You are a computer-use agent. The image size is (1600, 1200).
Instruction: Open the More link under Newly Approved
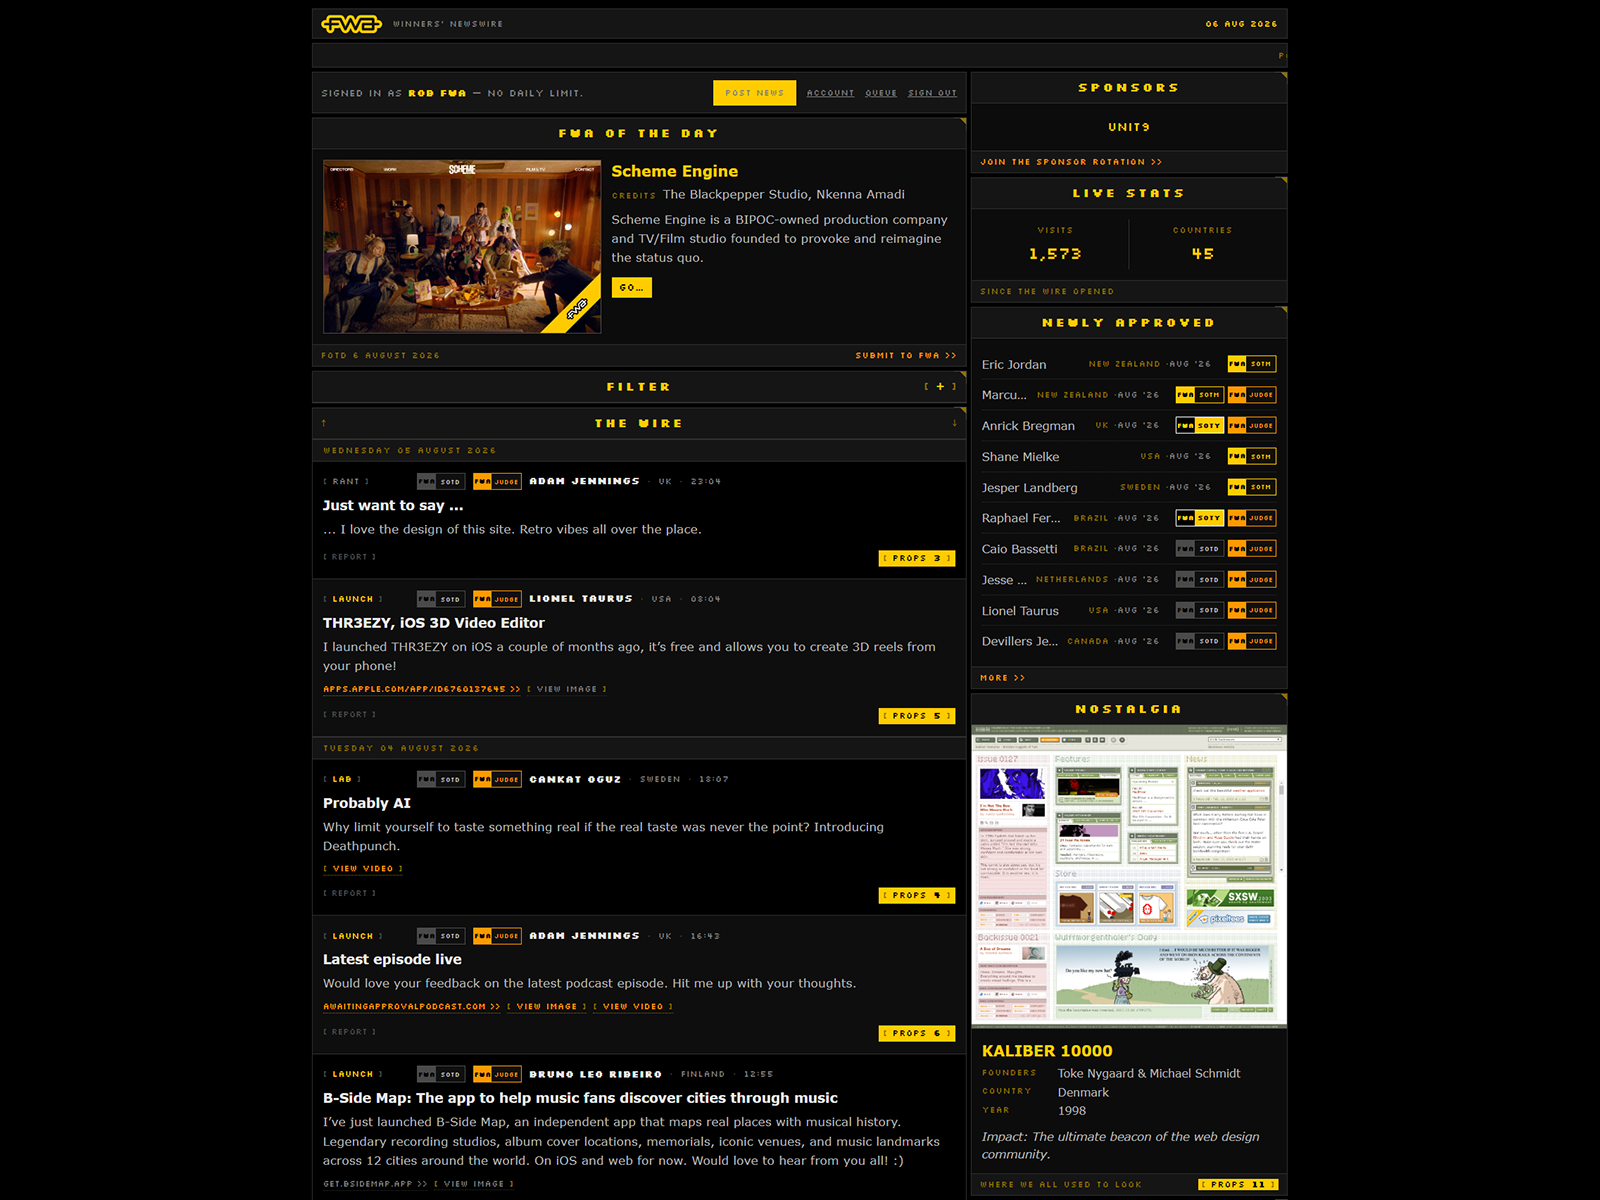[x=1002, y=678]
